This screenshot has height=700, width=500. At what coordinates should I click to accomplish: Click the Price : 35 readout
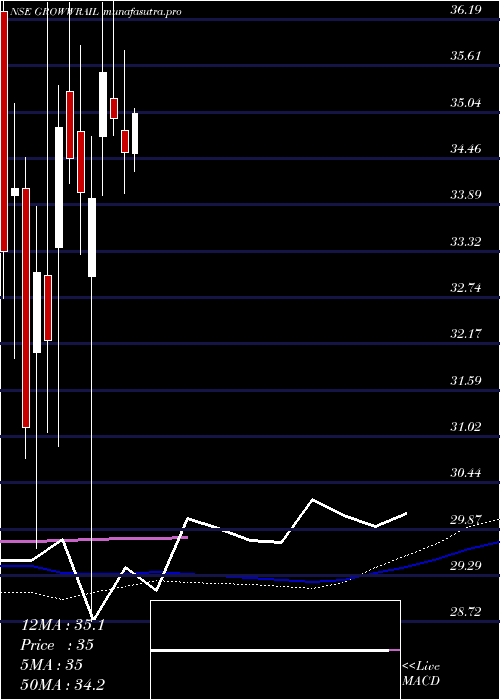pyautogui.click(x=57, y=645)
